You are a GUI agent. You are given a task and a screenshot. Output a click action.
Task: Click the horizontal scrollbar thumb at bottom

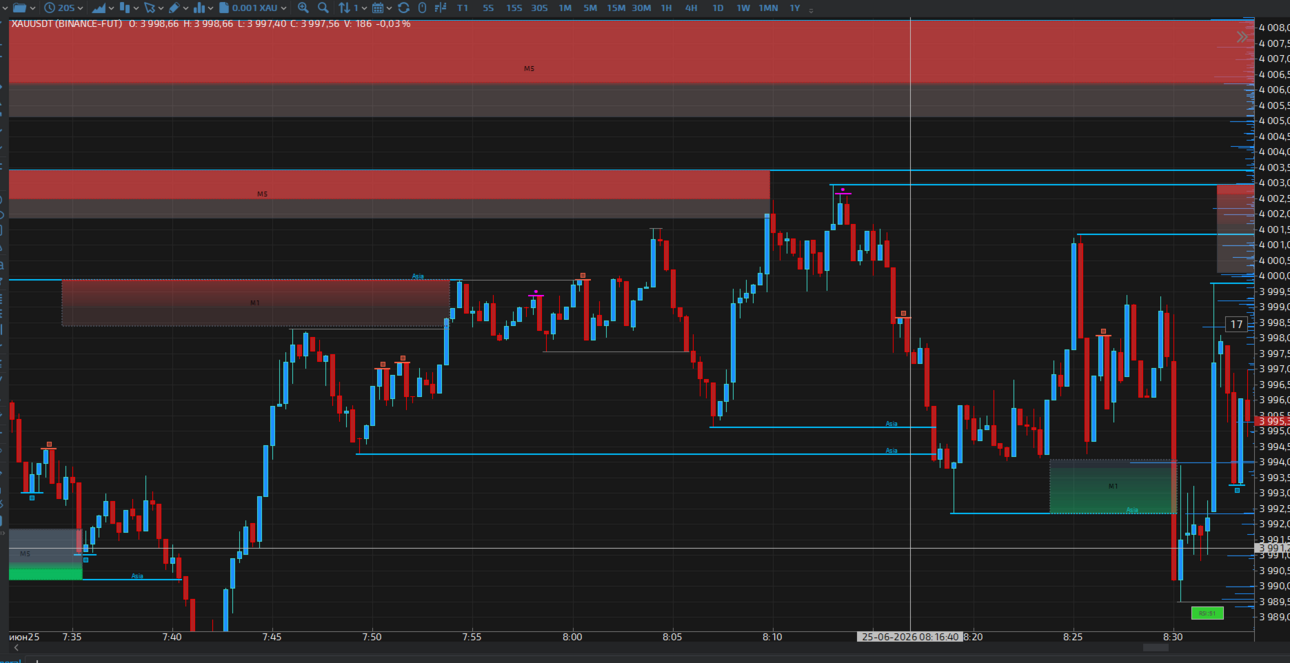pyautogui.click(x=1155, y=648)
